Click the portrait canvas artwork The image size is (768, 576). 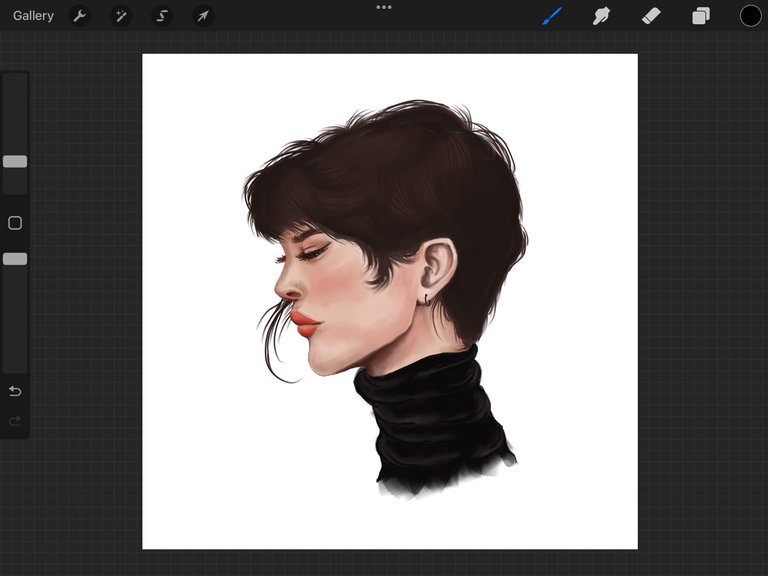(390, 301)
